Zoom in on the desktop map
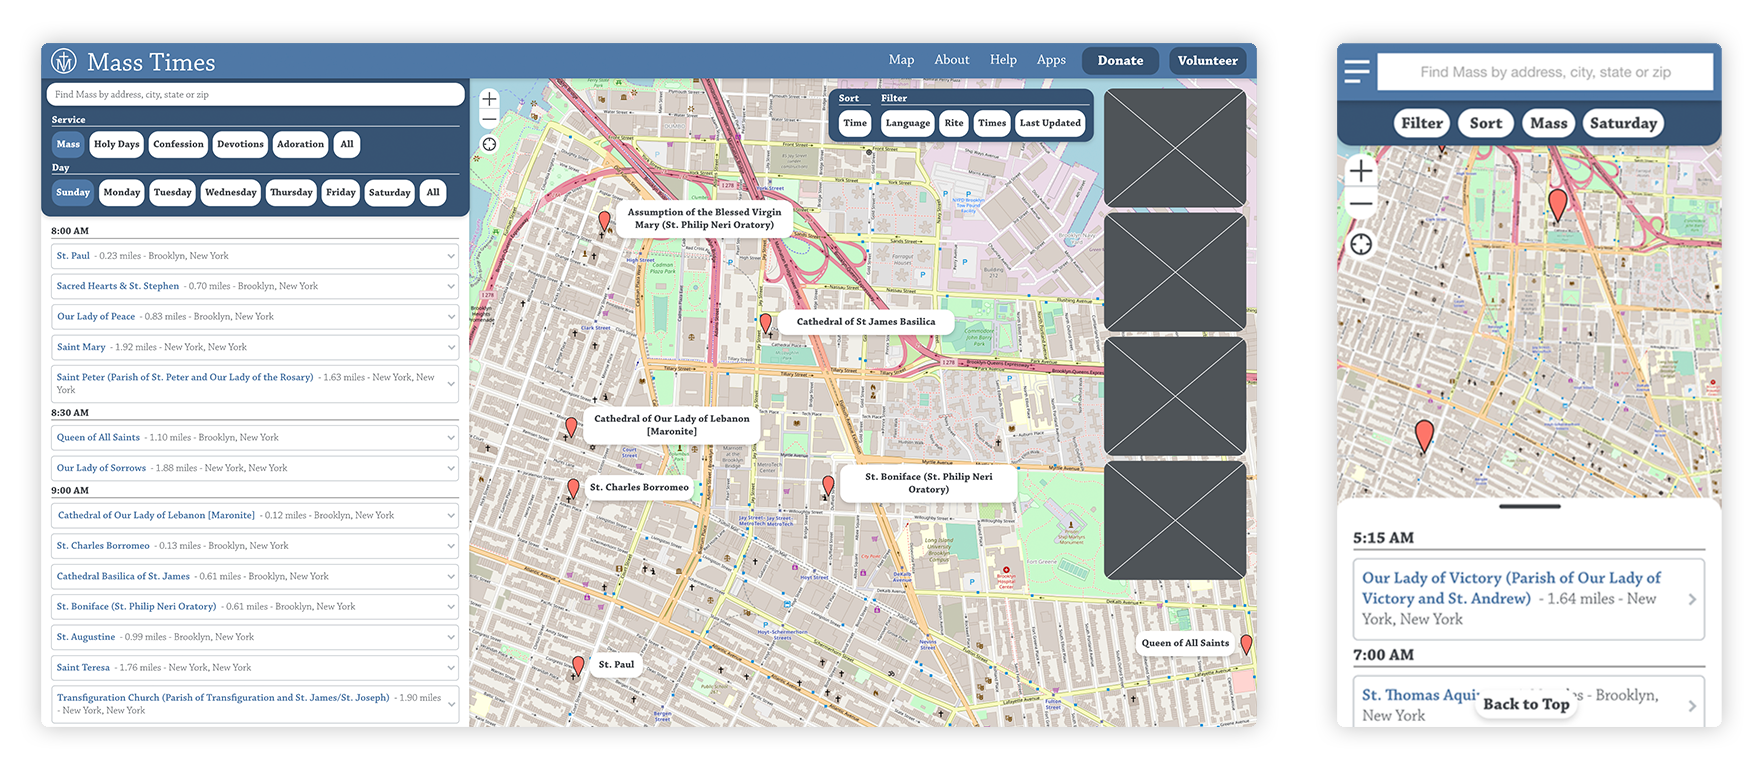This screenshot has width=1762, height=769. pos(489,99)
